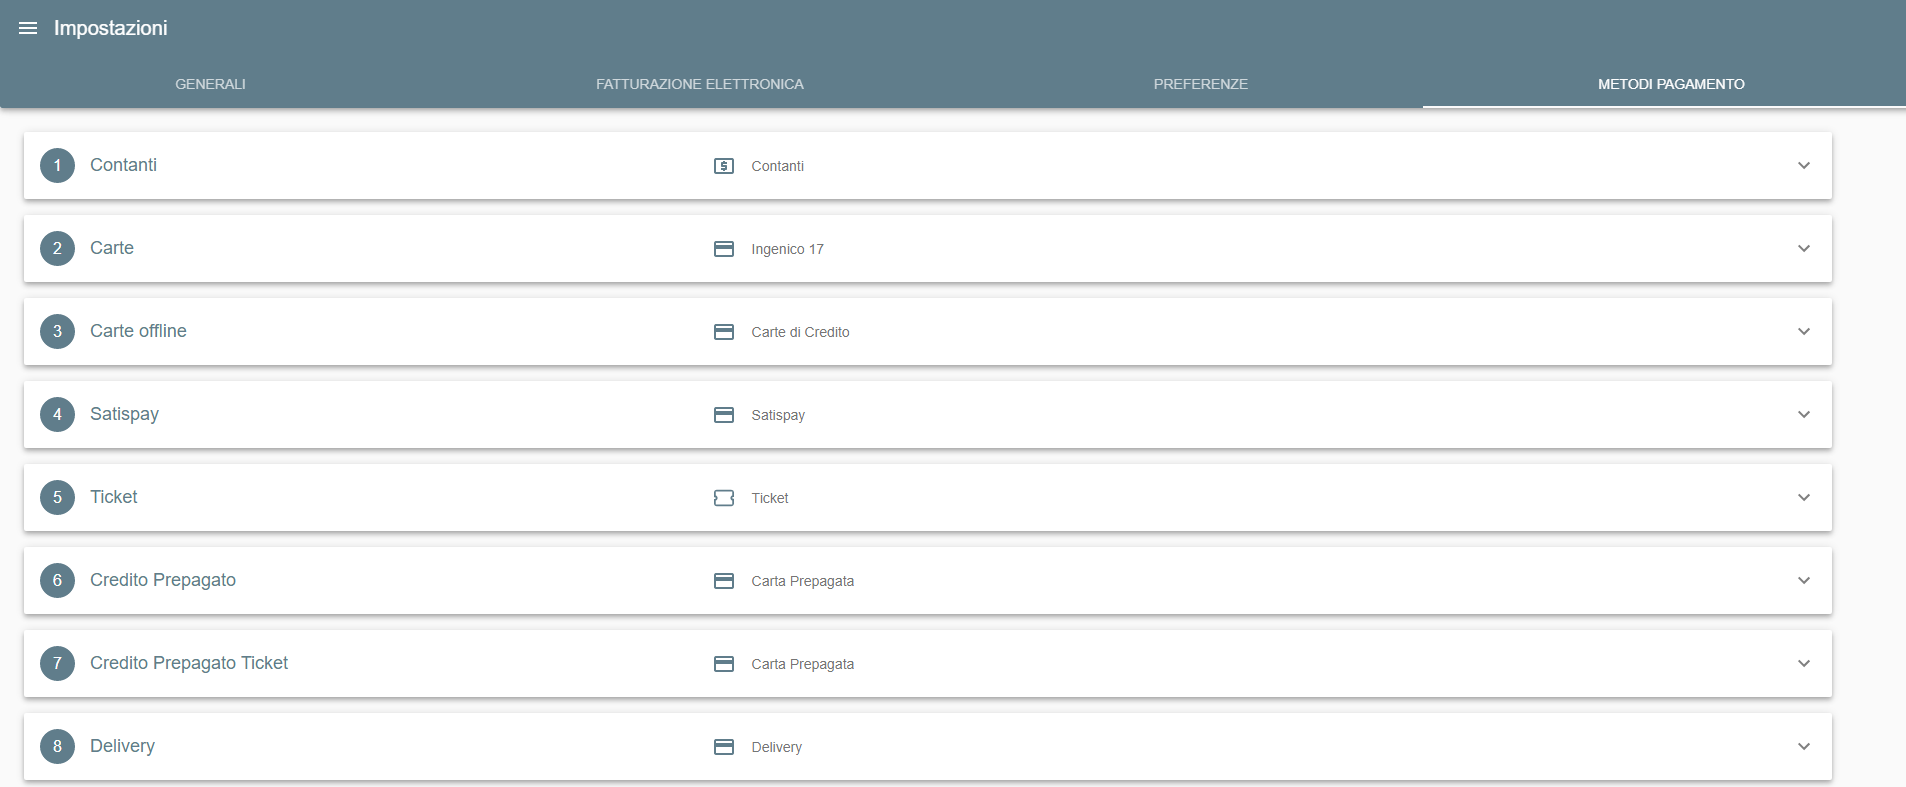Expand the Carte offline row chevron
1906x787 pixels.
[x=1804, y=331]
